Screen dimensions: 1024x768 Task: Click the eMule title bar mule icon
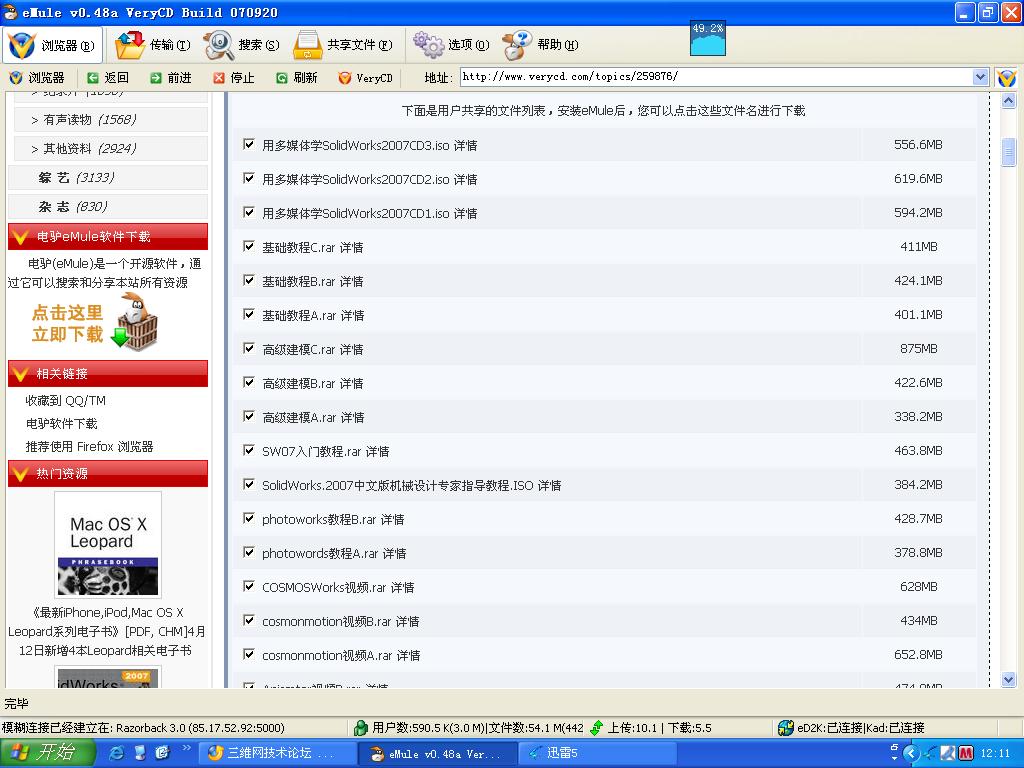pos(10,12)
